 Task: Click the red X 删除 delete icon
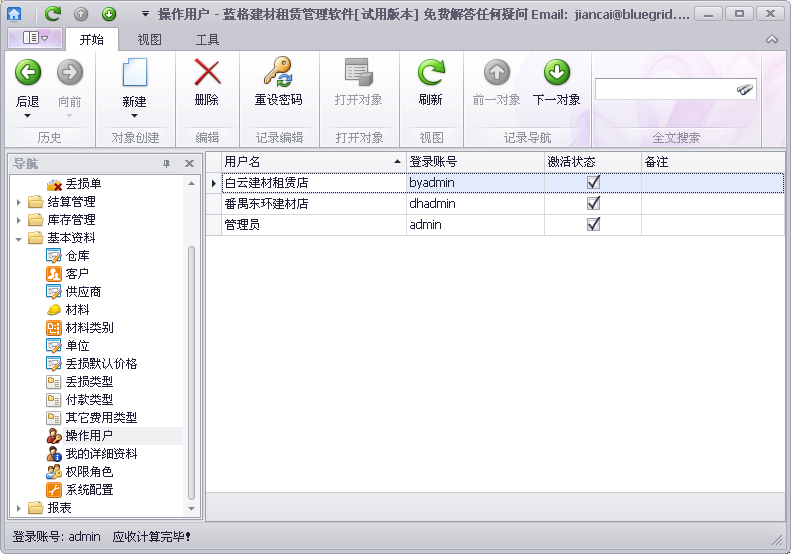point(207,73)
